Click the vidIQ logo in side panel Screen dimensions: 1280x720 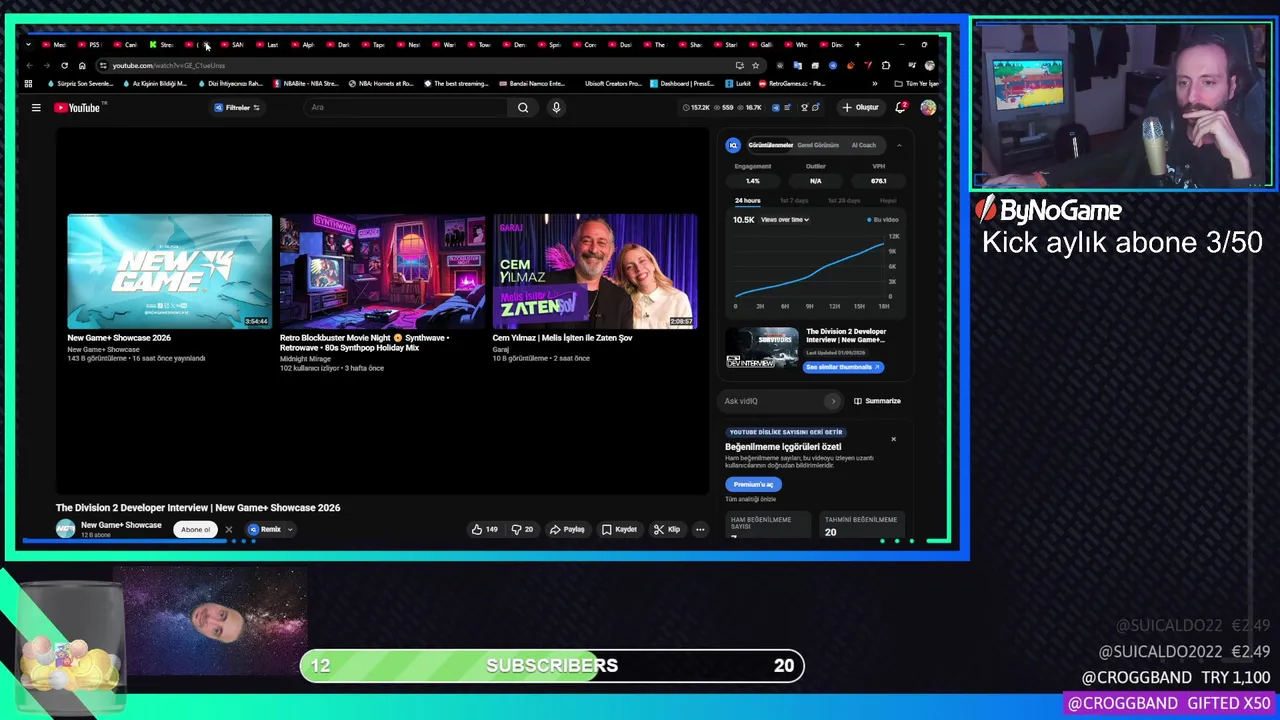pos(733,145)
